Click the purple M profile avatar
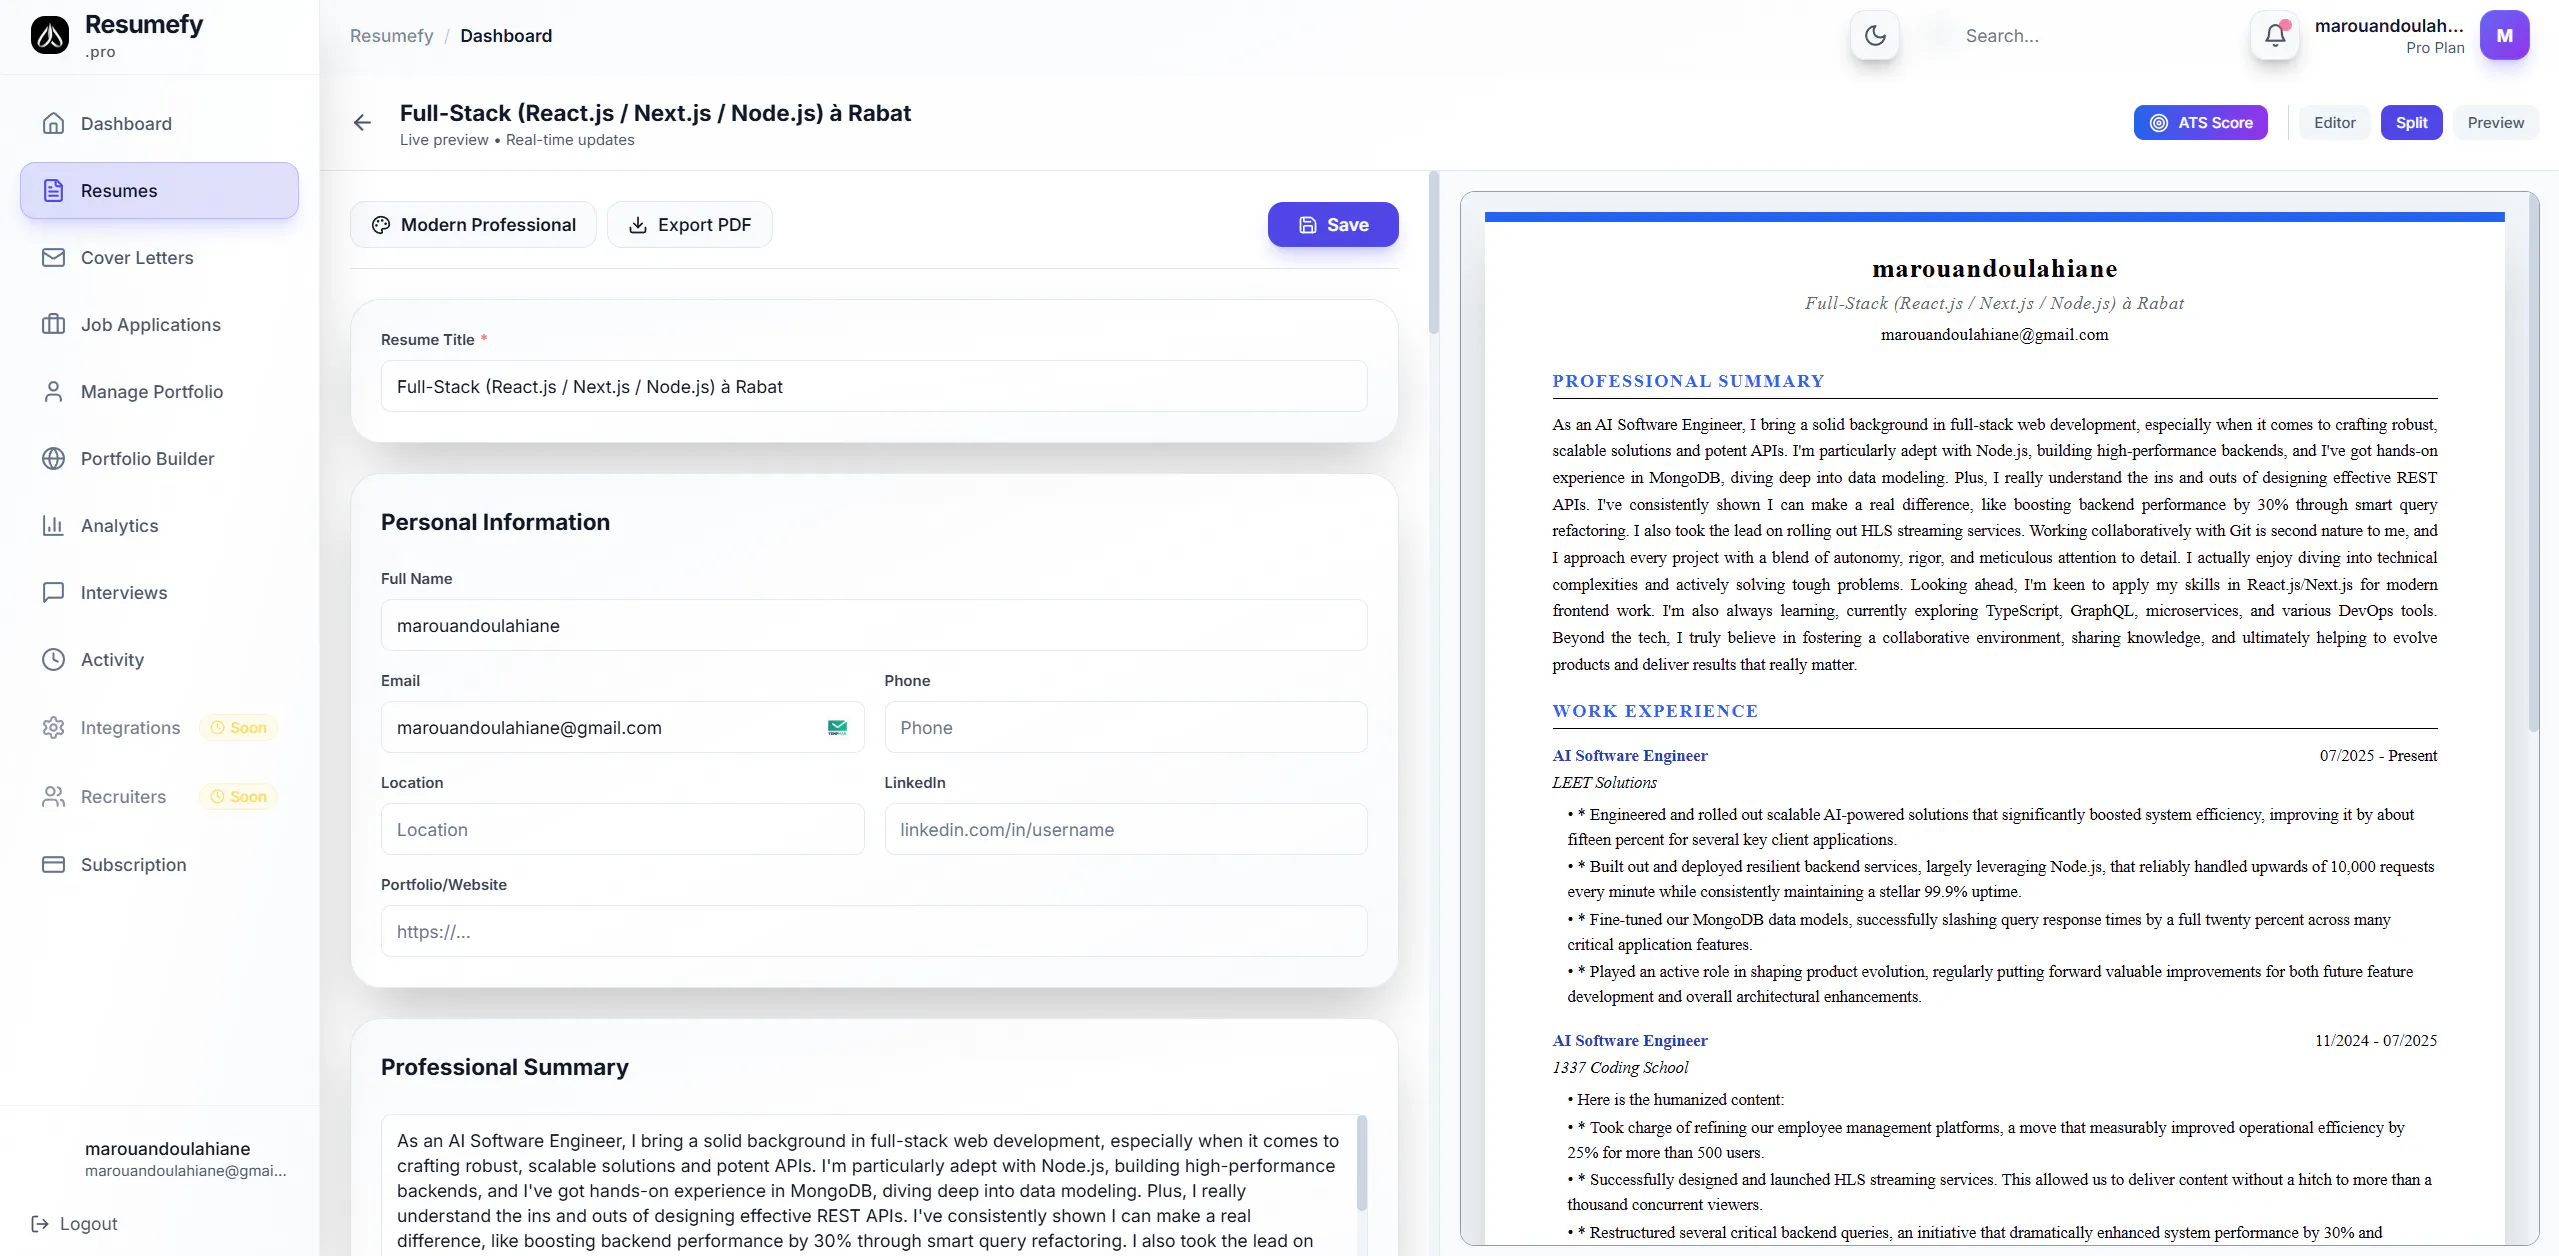This screenshot has width=2559, height=1256. (2504, 35)
